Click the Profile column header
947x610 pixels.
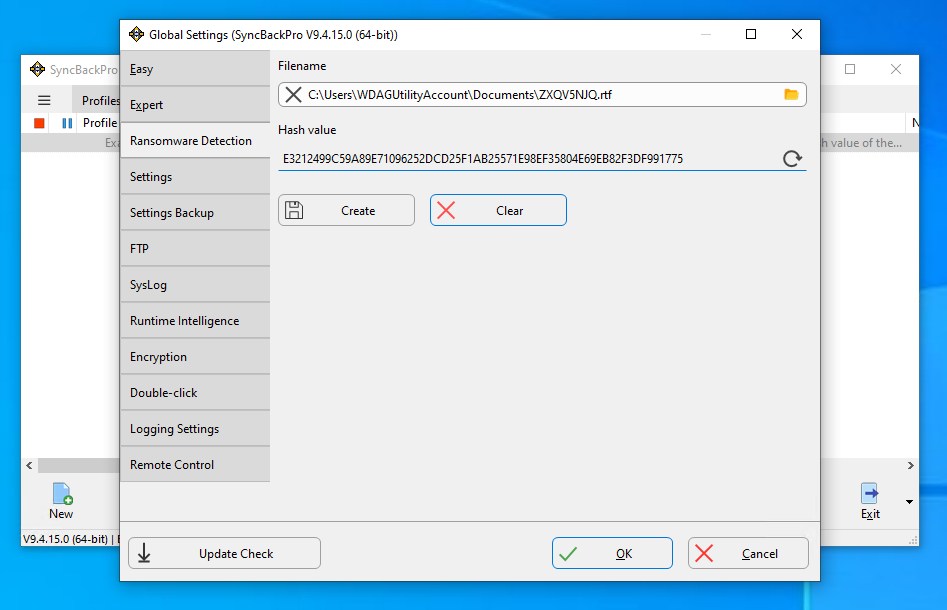coord(100,123)
